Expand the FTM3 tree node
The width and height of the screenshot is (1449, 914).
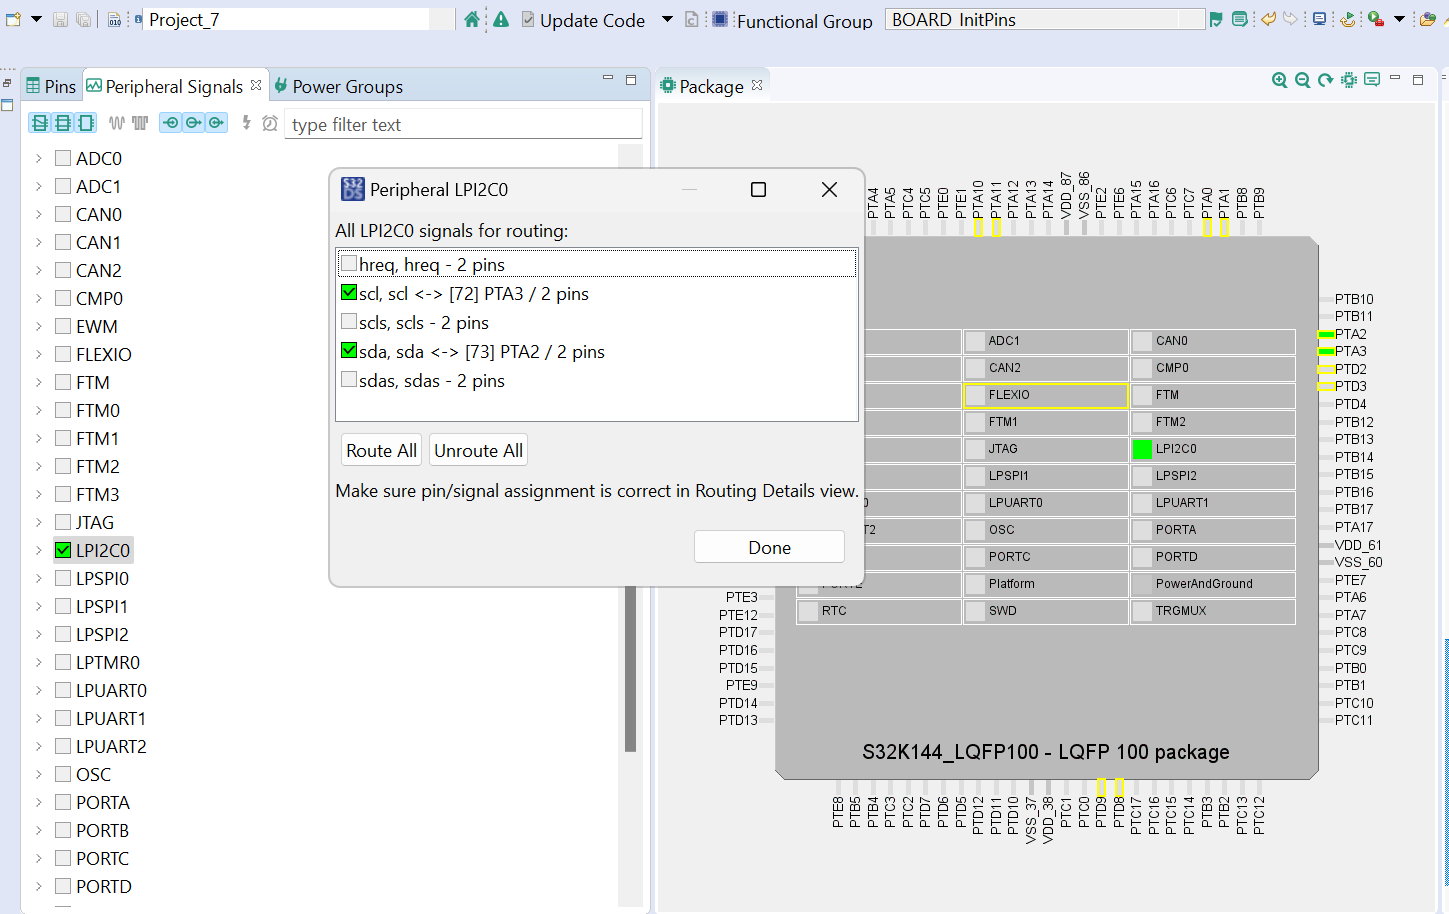coord(38,494)
